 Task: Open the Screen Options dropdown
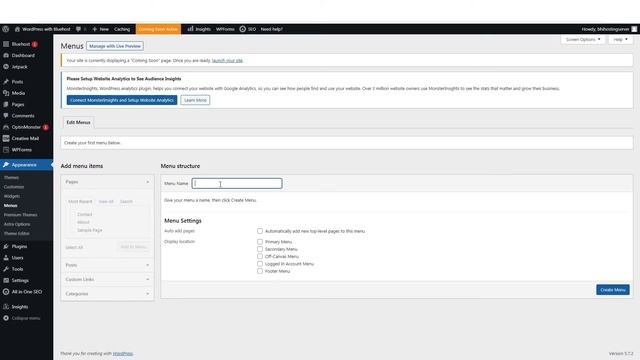coord(583,40)
